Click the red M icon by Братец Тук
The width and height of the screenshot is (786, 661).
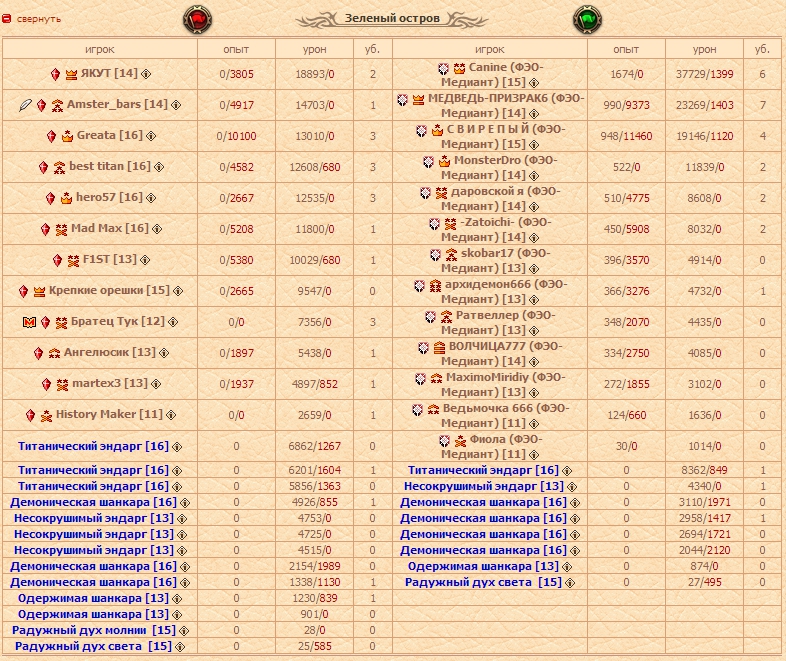pos(30,322)
